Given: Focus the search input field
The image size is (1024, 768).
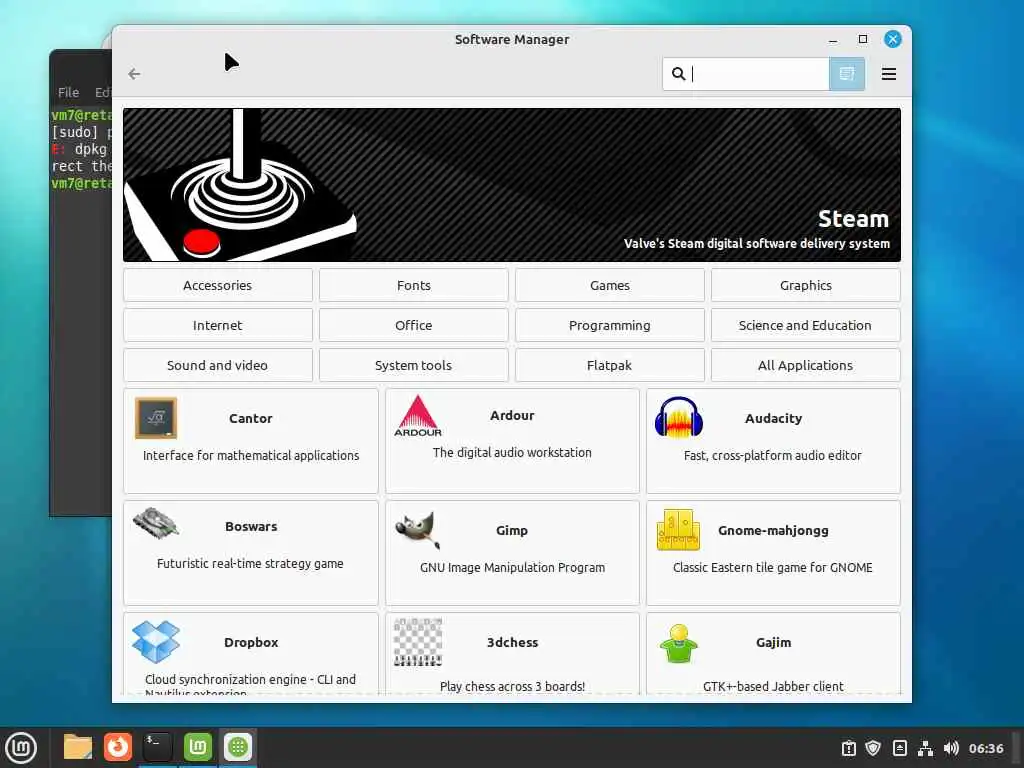Looking at the screenshot, I should (746, 74).
